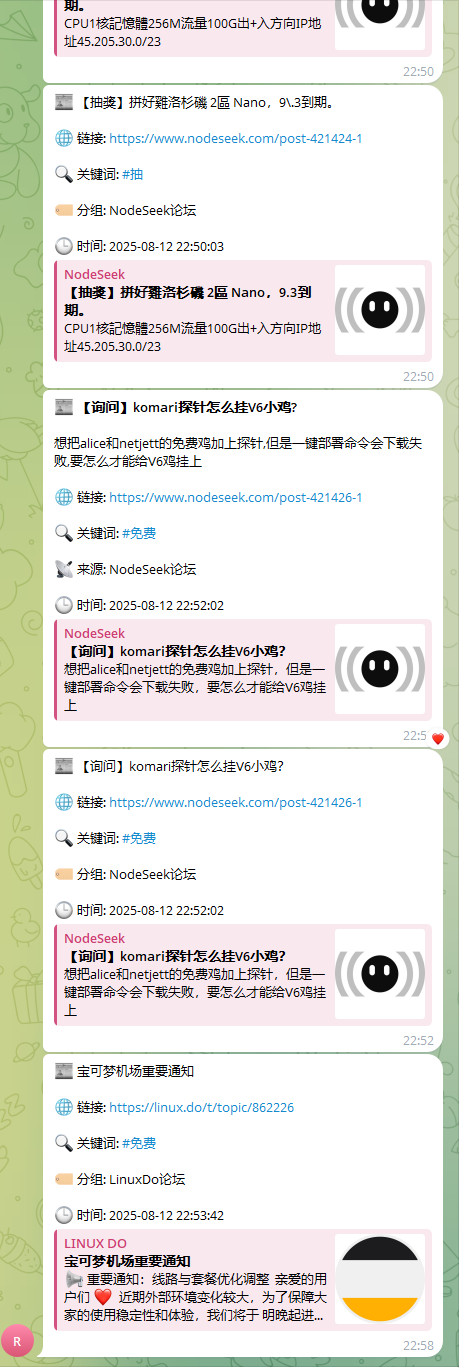Open the post-421426-1 link in the bold 询问 message
The height and width of the screenshot is (1368, 460).
click(235, 497)
